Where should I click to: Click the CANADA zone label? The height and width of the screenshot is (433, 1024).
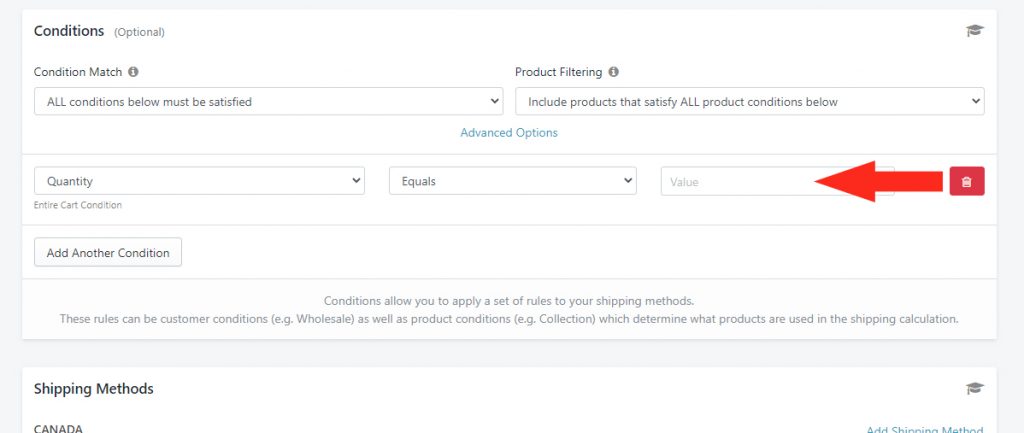coord(58,428)
